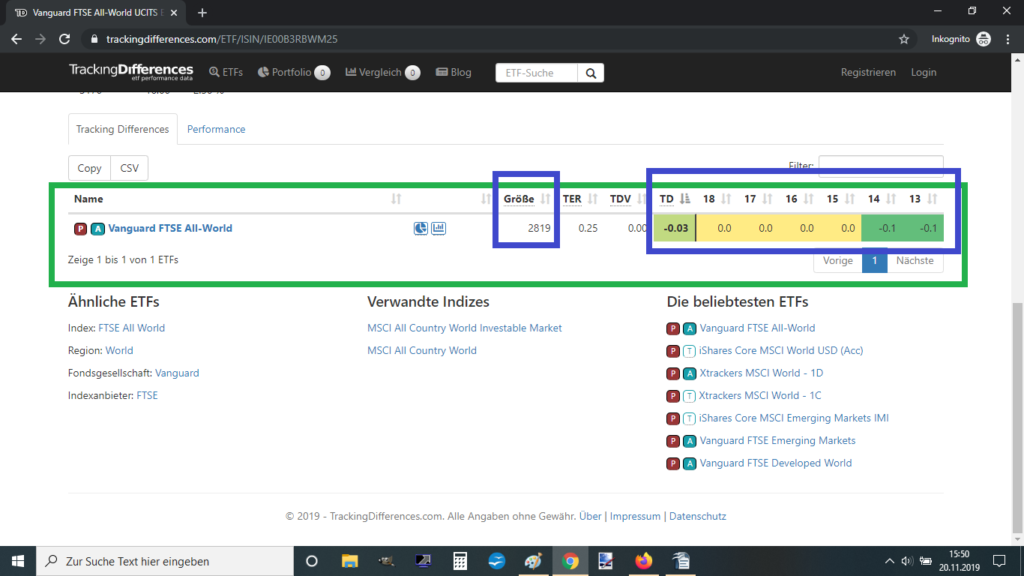The image size is (1024, 576).
Task: Open the FTSE All World index link
Action: tap(131, 328)
